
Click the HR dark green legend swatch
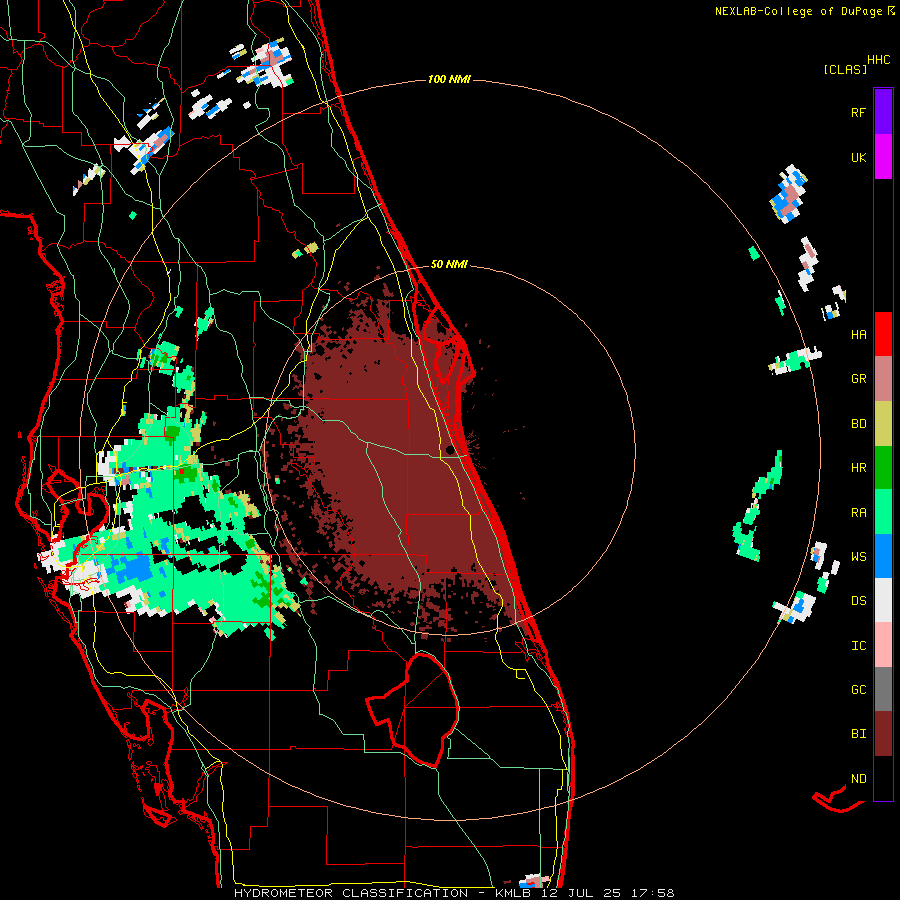(x=883, y=468)
